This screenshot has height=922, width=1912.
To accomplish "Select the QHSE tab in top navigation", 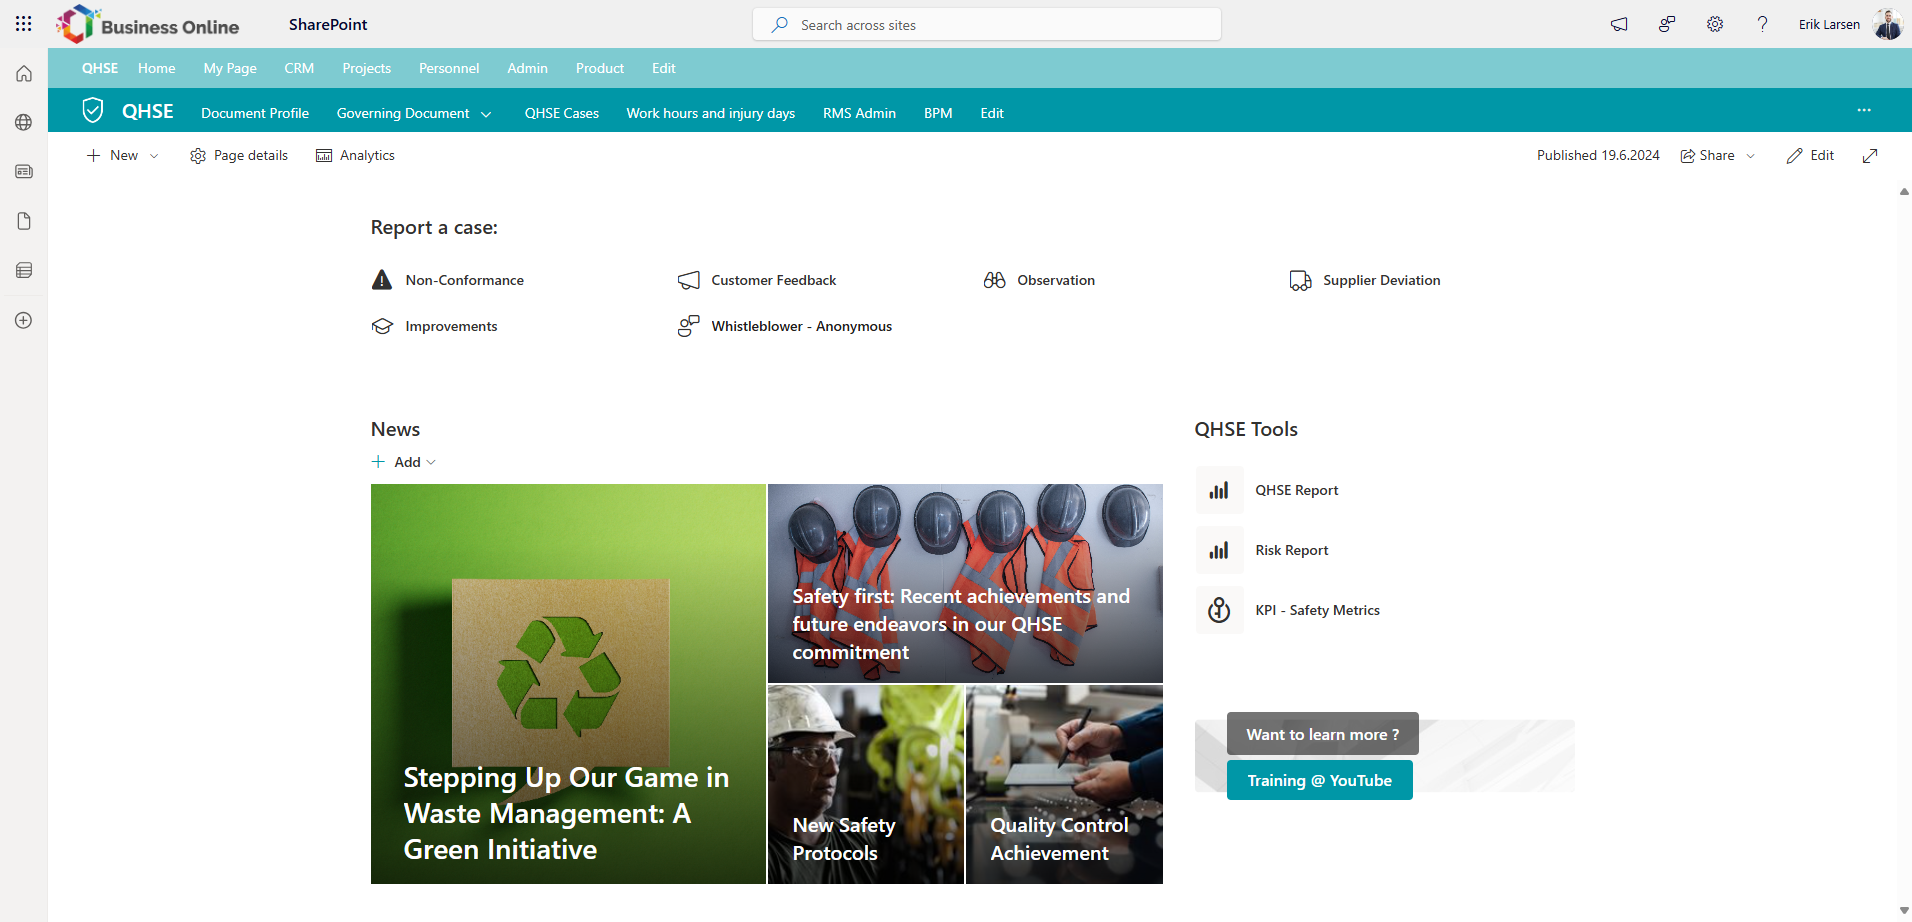I will tap(100, 68).
